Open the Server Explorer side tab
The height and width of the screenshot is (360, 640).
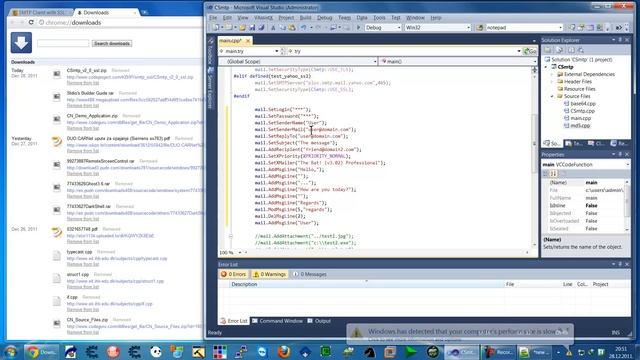(x=211, y=88)
